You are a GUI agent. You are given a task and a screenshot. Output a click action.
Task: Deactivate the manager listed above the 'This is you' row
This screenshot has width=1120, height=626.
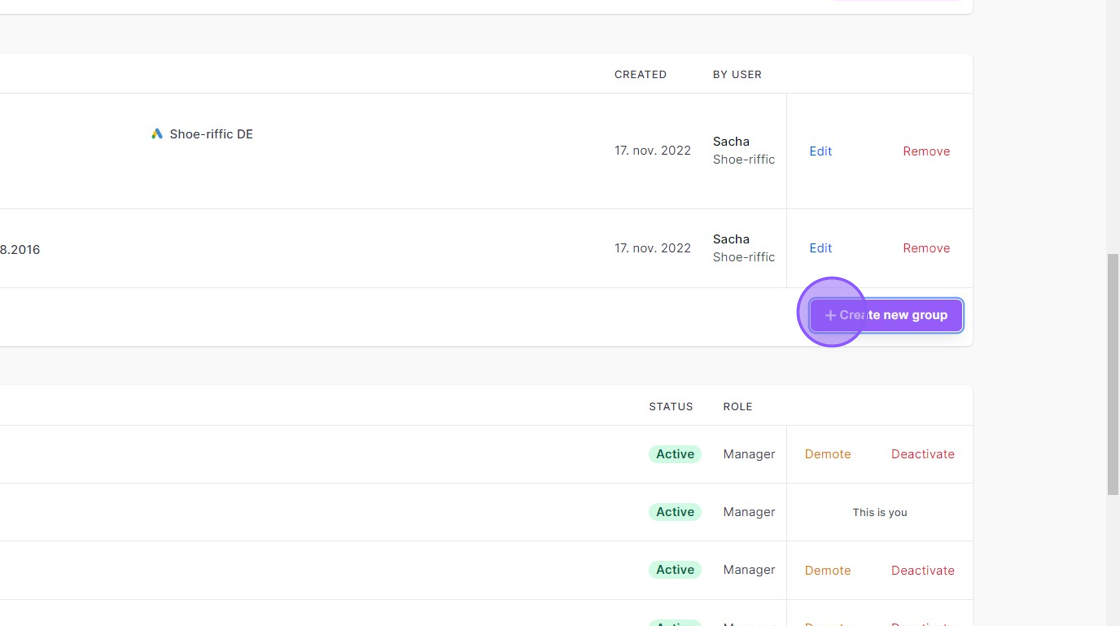(x=922, y=454)
